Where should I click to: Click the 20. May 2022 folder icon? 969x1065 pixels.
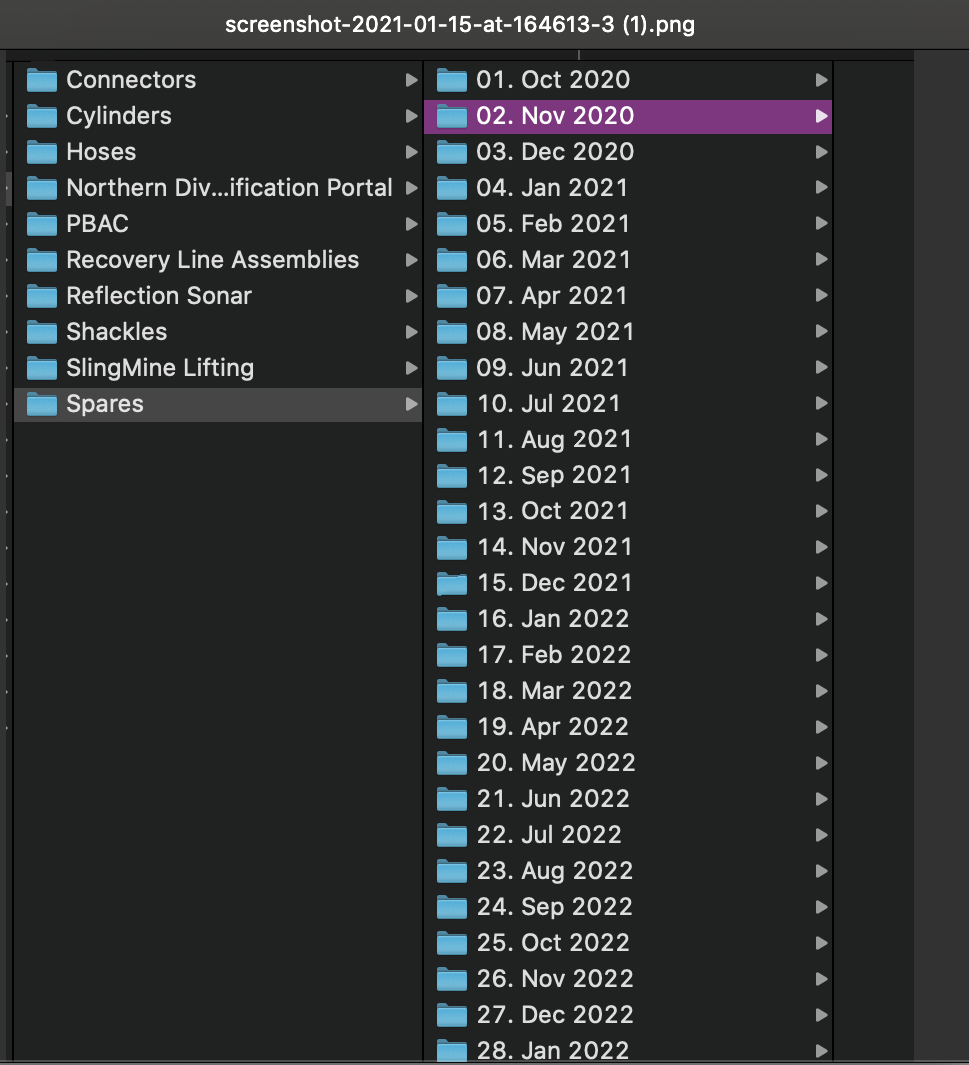tap(452, 763)
